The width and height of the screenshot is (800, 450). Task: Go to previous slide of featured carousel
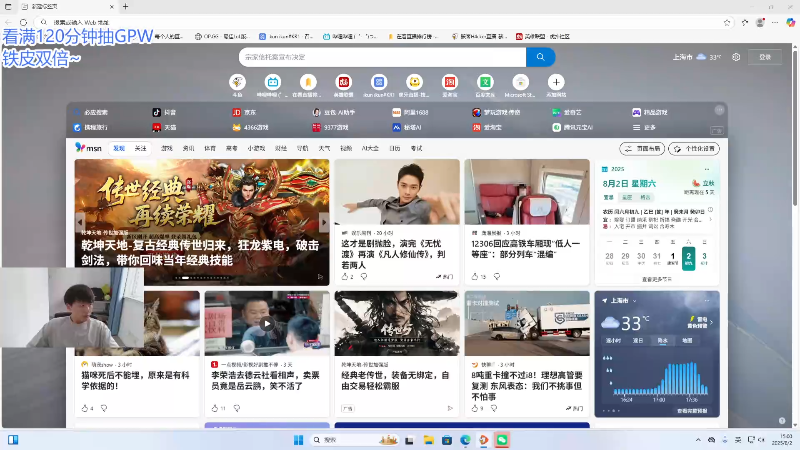[x=80, y=222]
